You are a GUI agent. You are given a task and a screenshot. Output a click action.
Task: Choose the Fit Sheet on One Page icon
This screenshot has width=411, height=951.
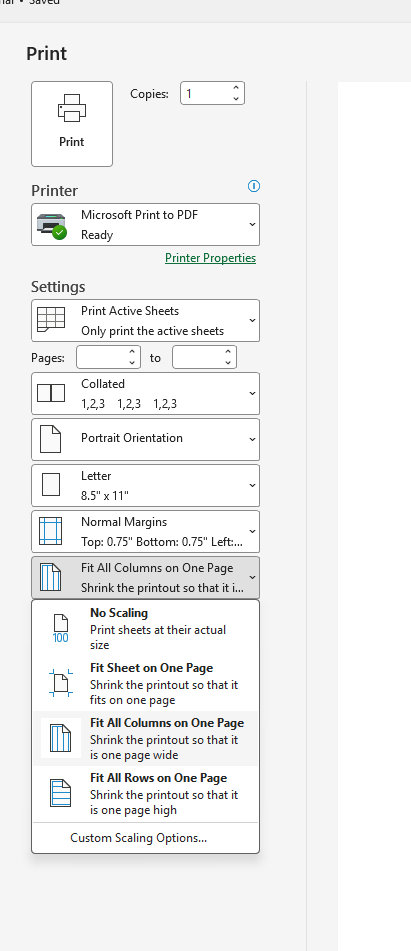pos(61,683)
